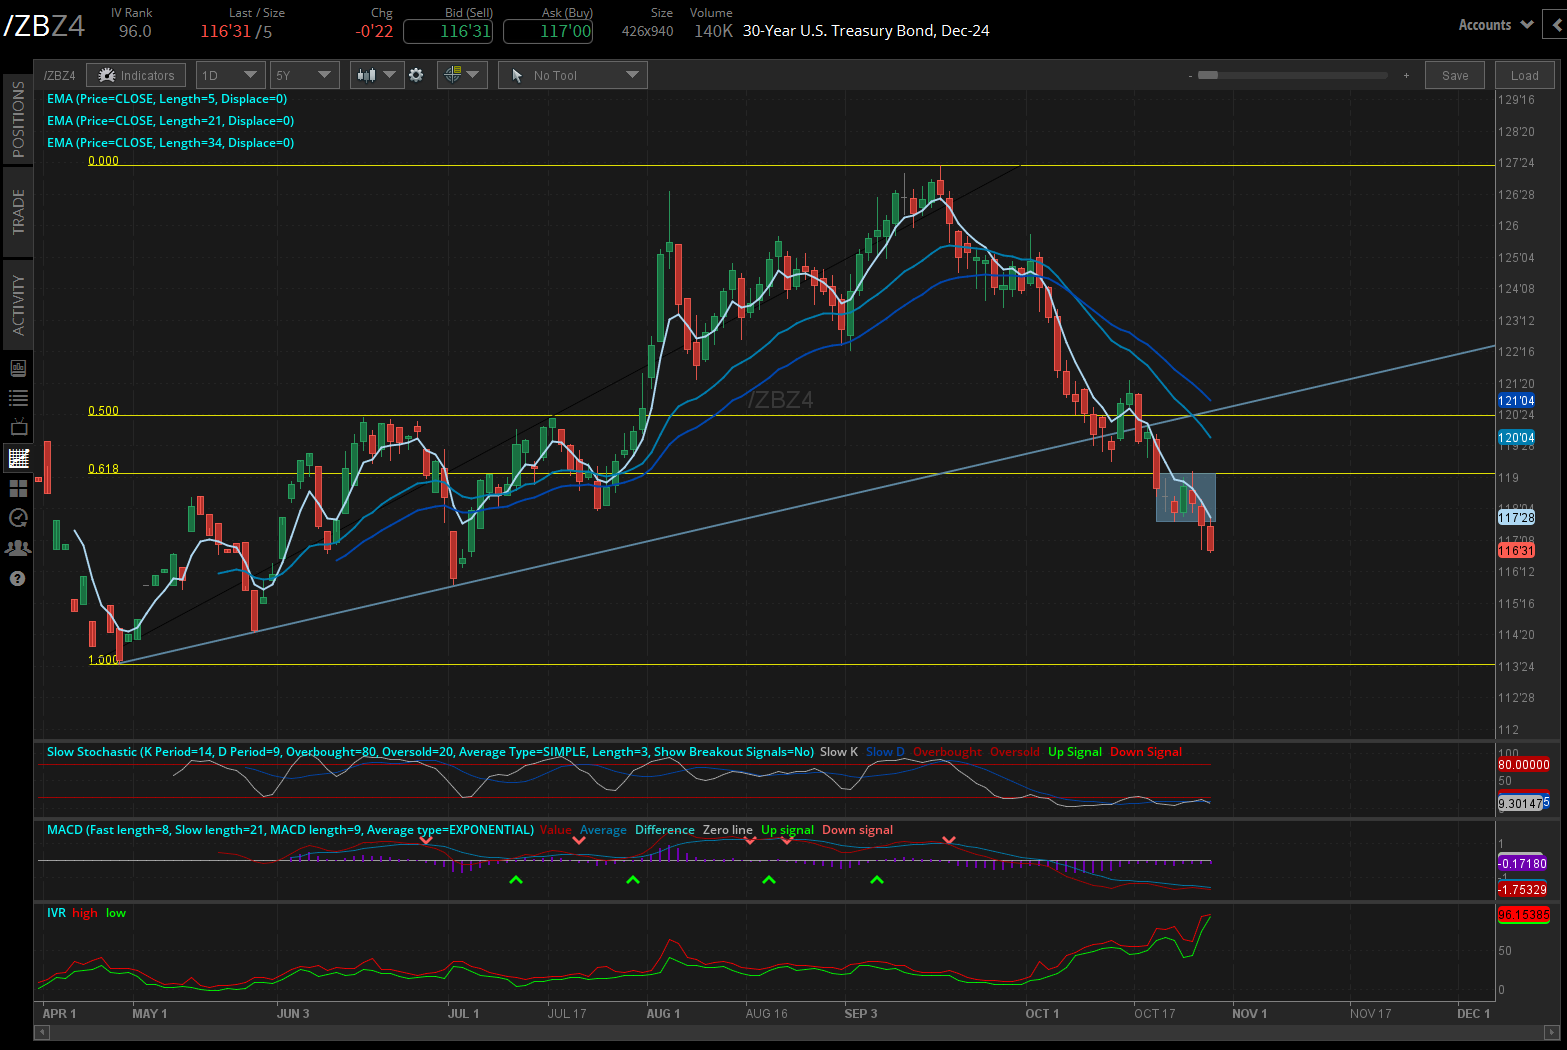Click the clock history sidebar icon

click(17, 518)
